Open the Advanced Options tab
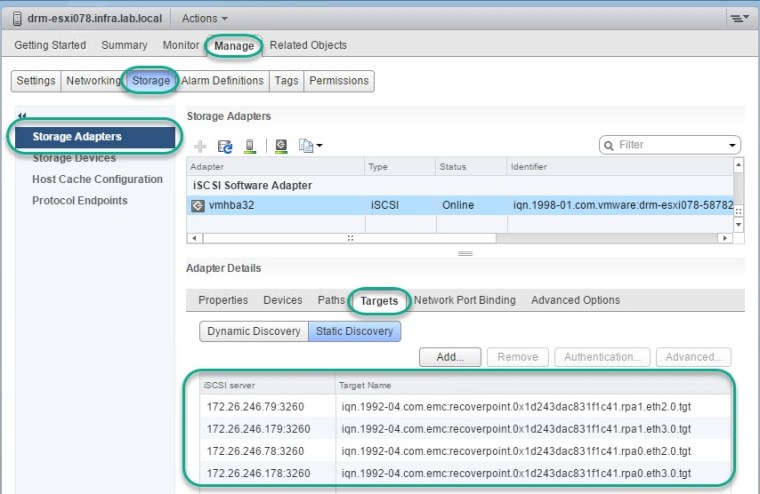The width and height of the screenshot is (760, 494). [575, 300]
